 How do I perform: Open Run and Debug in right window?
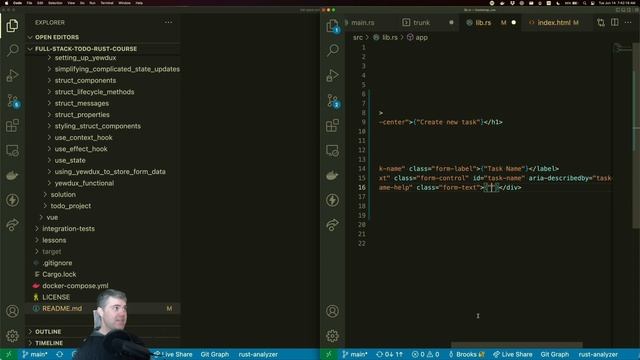pos(333,76)
